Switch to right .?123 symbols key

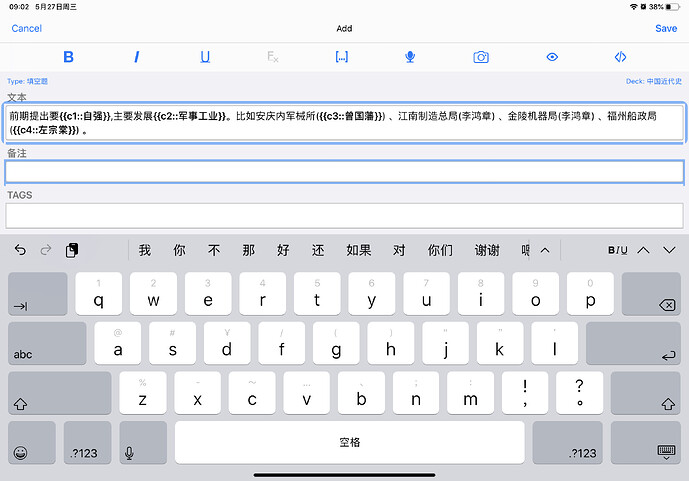(x=567, y=442)
